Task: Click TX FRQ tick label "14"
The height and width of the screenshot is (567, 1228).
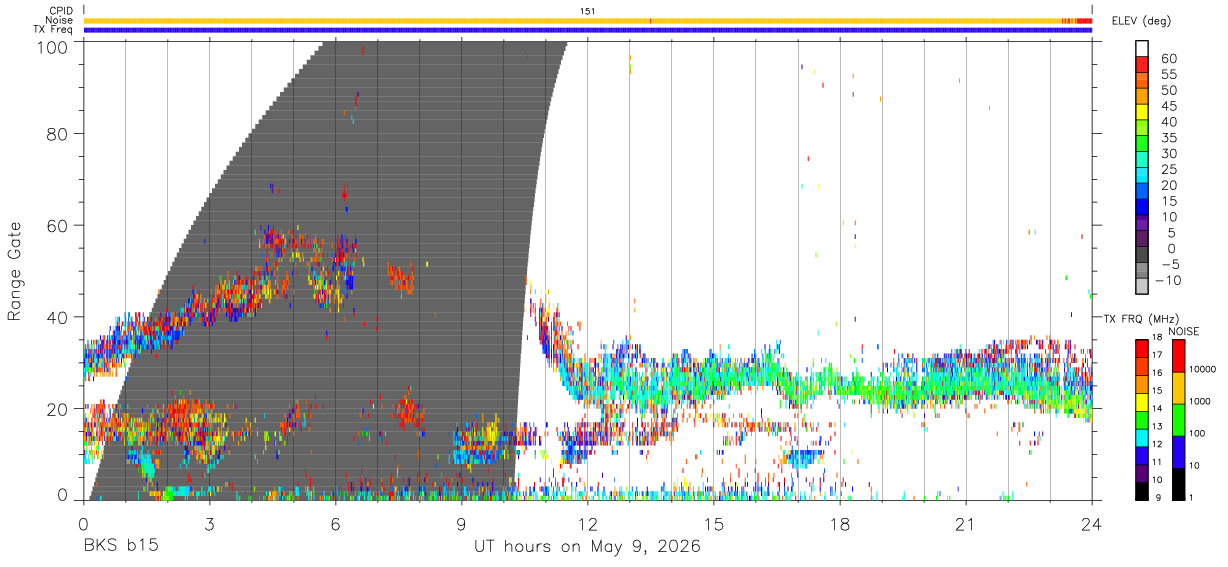Action: click(x=1157, y=410)
